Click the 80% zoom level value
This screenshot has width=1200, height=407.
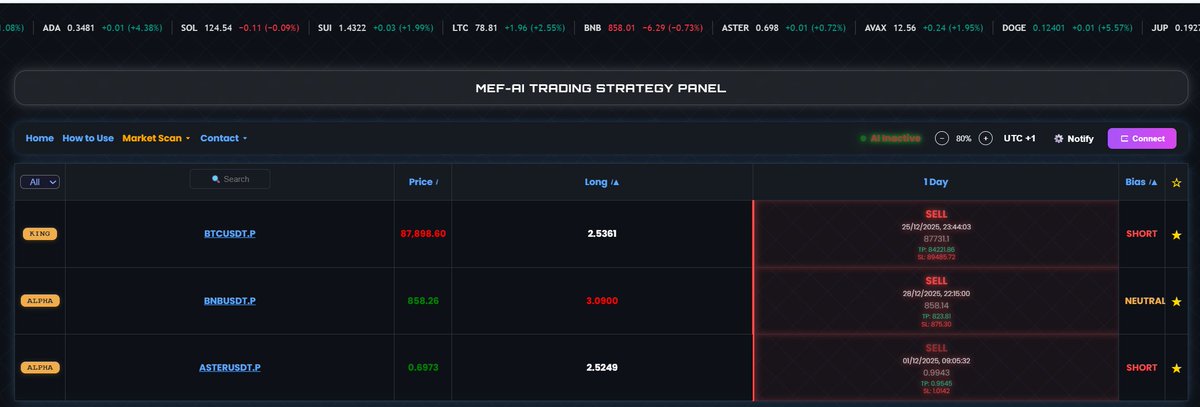coord(964,138)
